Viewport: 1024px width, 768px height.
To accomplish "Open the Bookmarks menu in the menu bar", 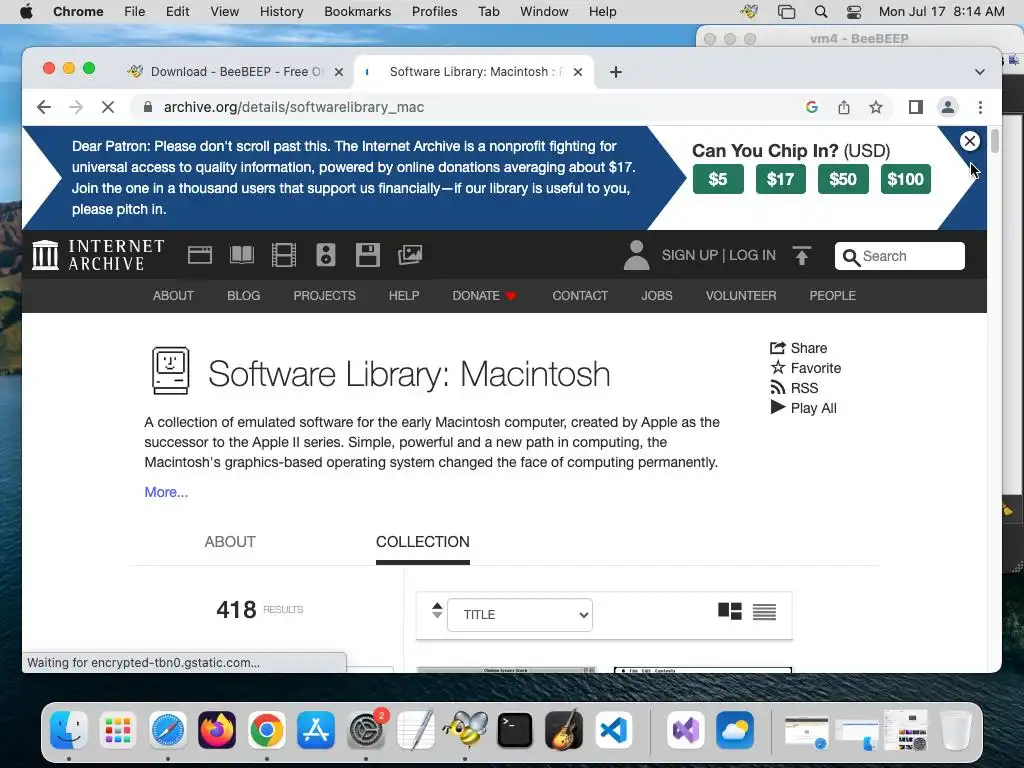I will (358, 12).
